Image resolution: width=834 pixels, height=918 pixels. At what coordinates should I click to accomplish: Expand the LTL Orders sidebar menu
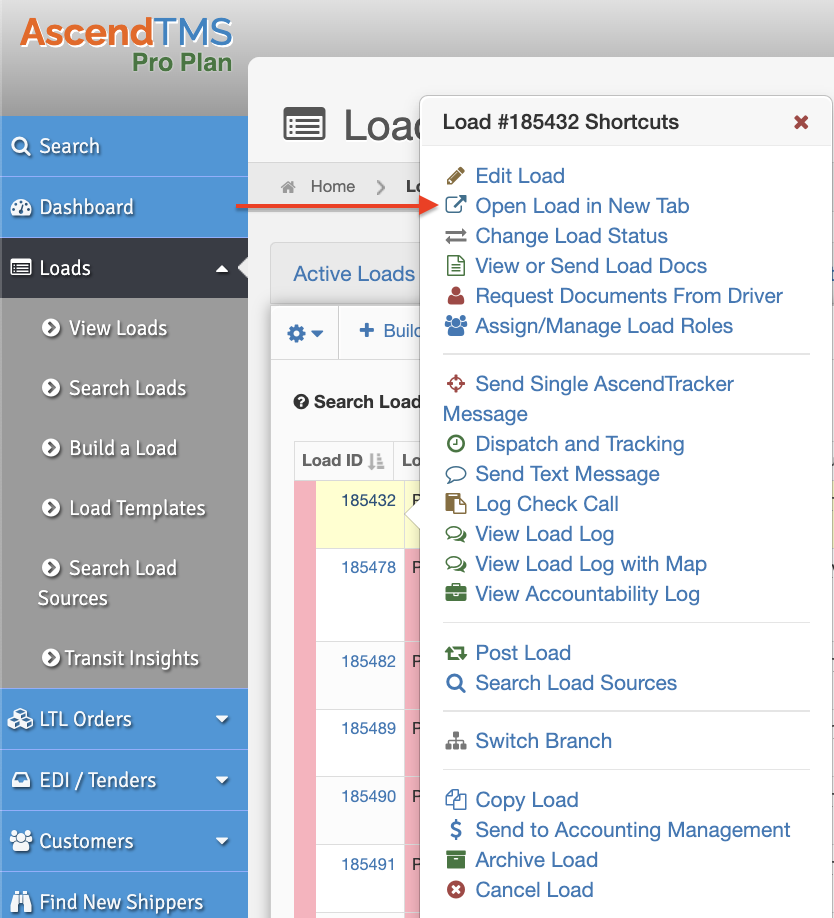pos(222,719)
